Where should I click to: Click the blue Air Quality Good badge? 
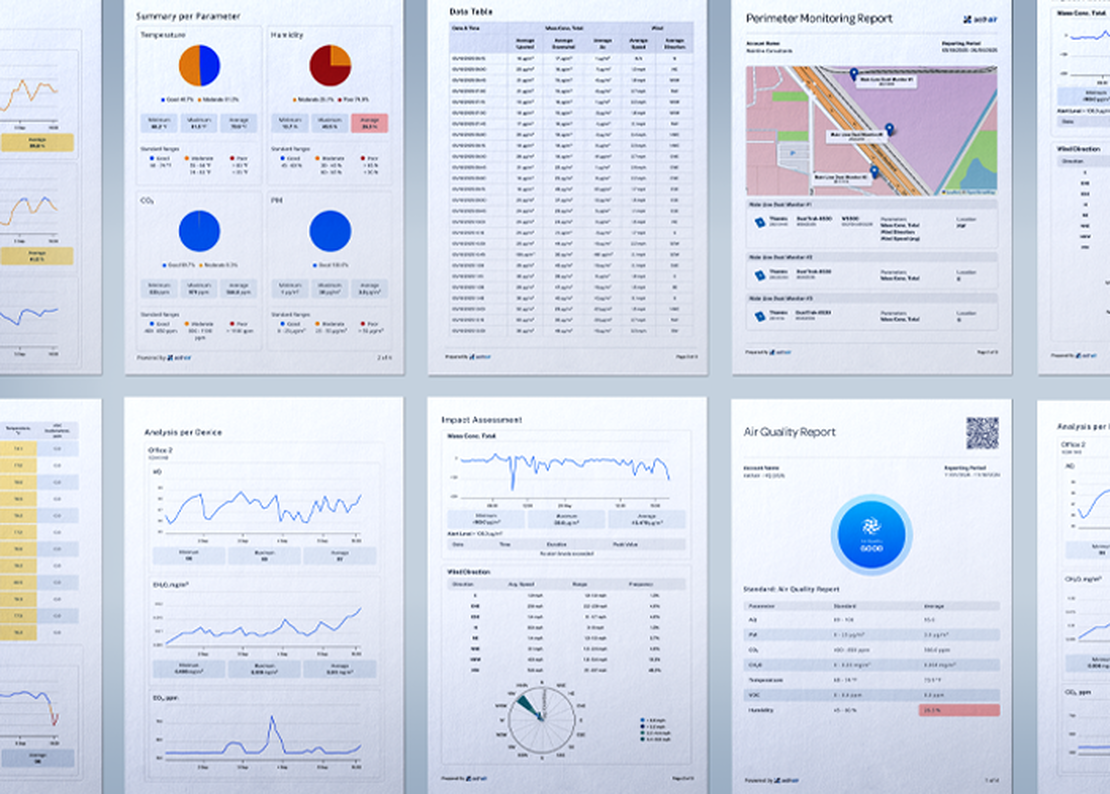(871, 534)
